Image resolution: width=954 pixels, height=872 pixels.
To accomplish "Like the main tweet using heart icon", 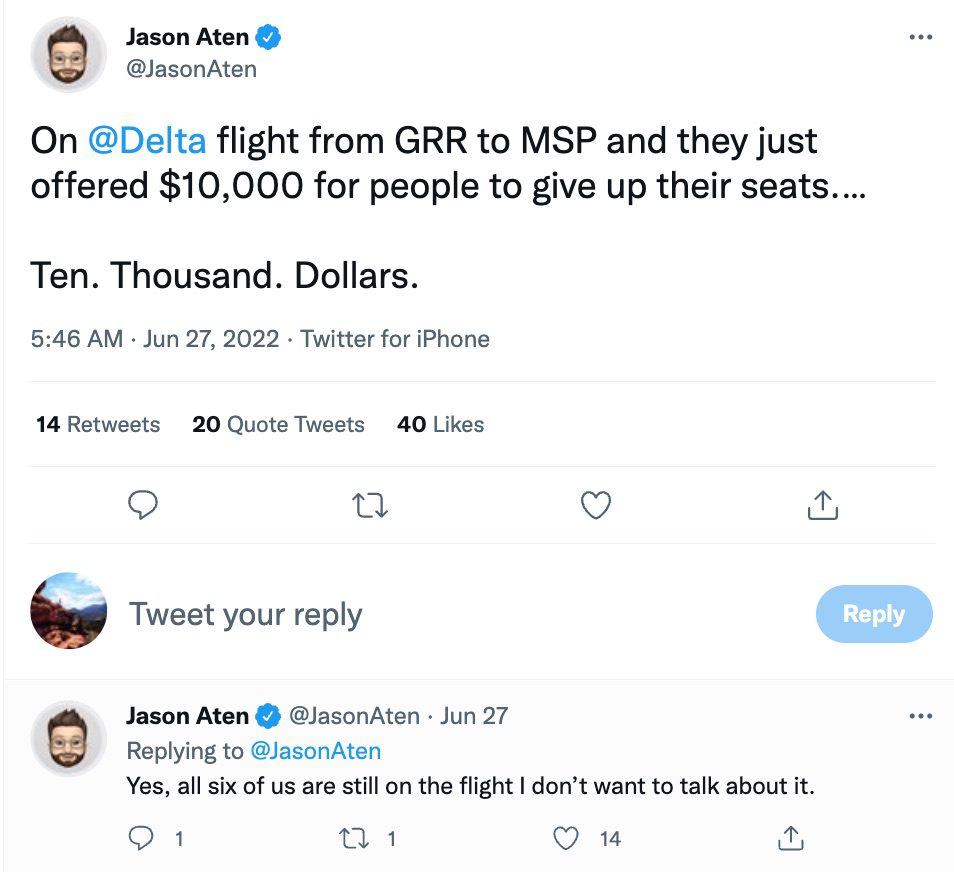I will pyautogui.click(x=595, y=505).
